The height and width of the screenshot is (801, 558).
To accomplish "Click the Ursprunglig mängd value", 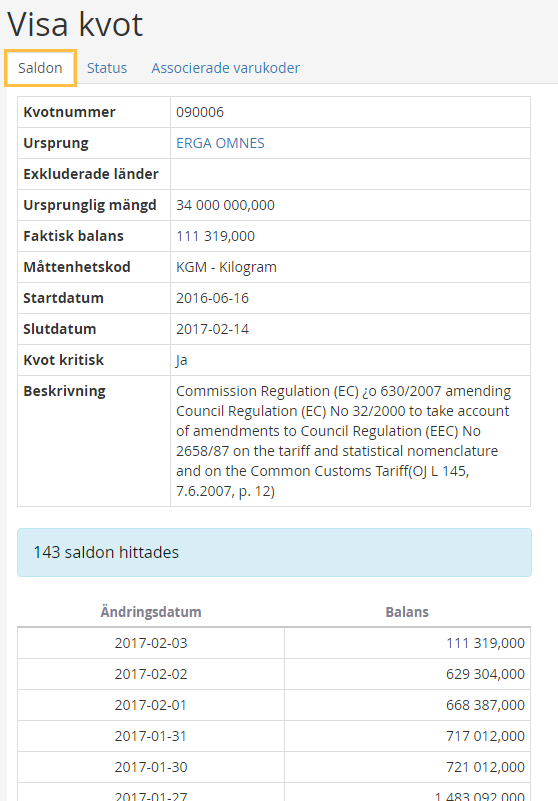I will click(x=225, y=205).
